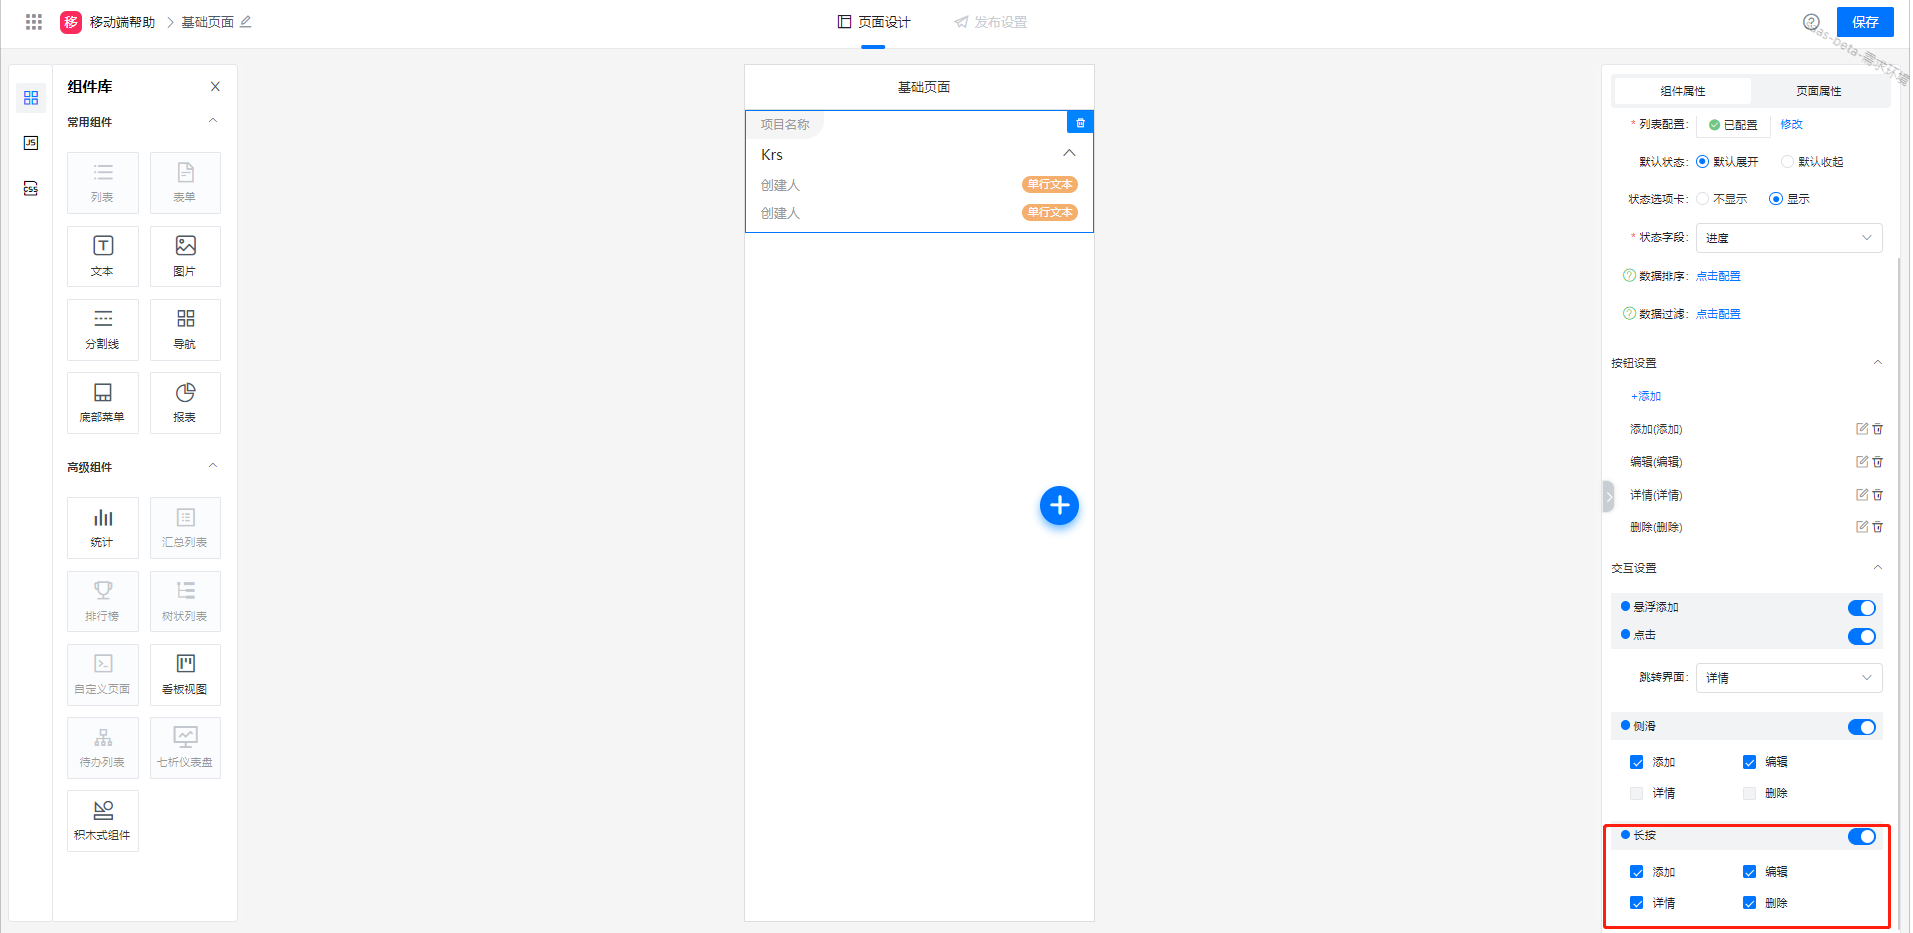This screenshot has height=933, width=1913.
Task: Pick the 统计 statistics component
Action: point(103,528)
